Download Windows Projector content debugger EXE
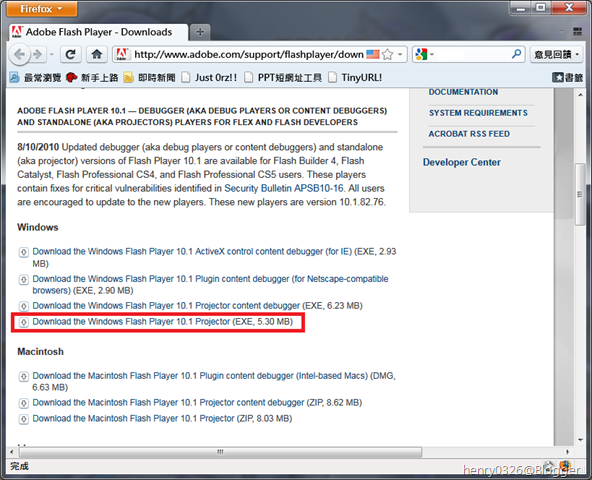This screenshot has height=480, width=592. coord(166,306)
